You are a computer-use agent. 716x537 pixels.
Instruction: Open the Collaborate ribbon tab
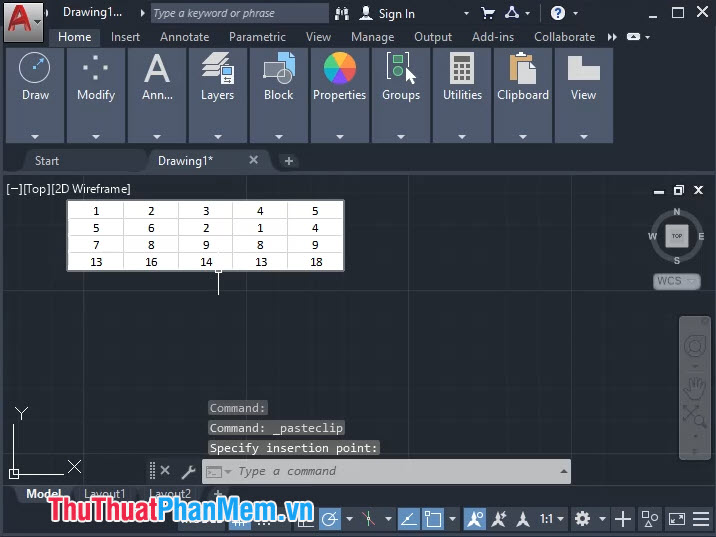coord(564,37)
